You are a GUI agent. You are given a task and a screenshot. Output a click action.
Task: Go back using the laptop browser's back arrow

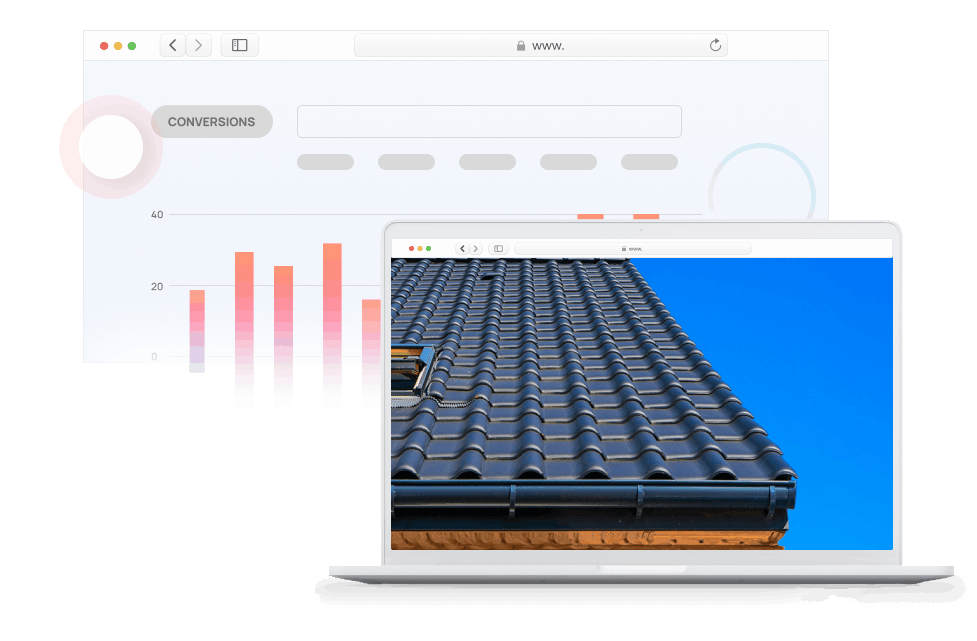click(462, 248)
